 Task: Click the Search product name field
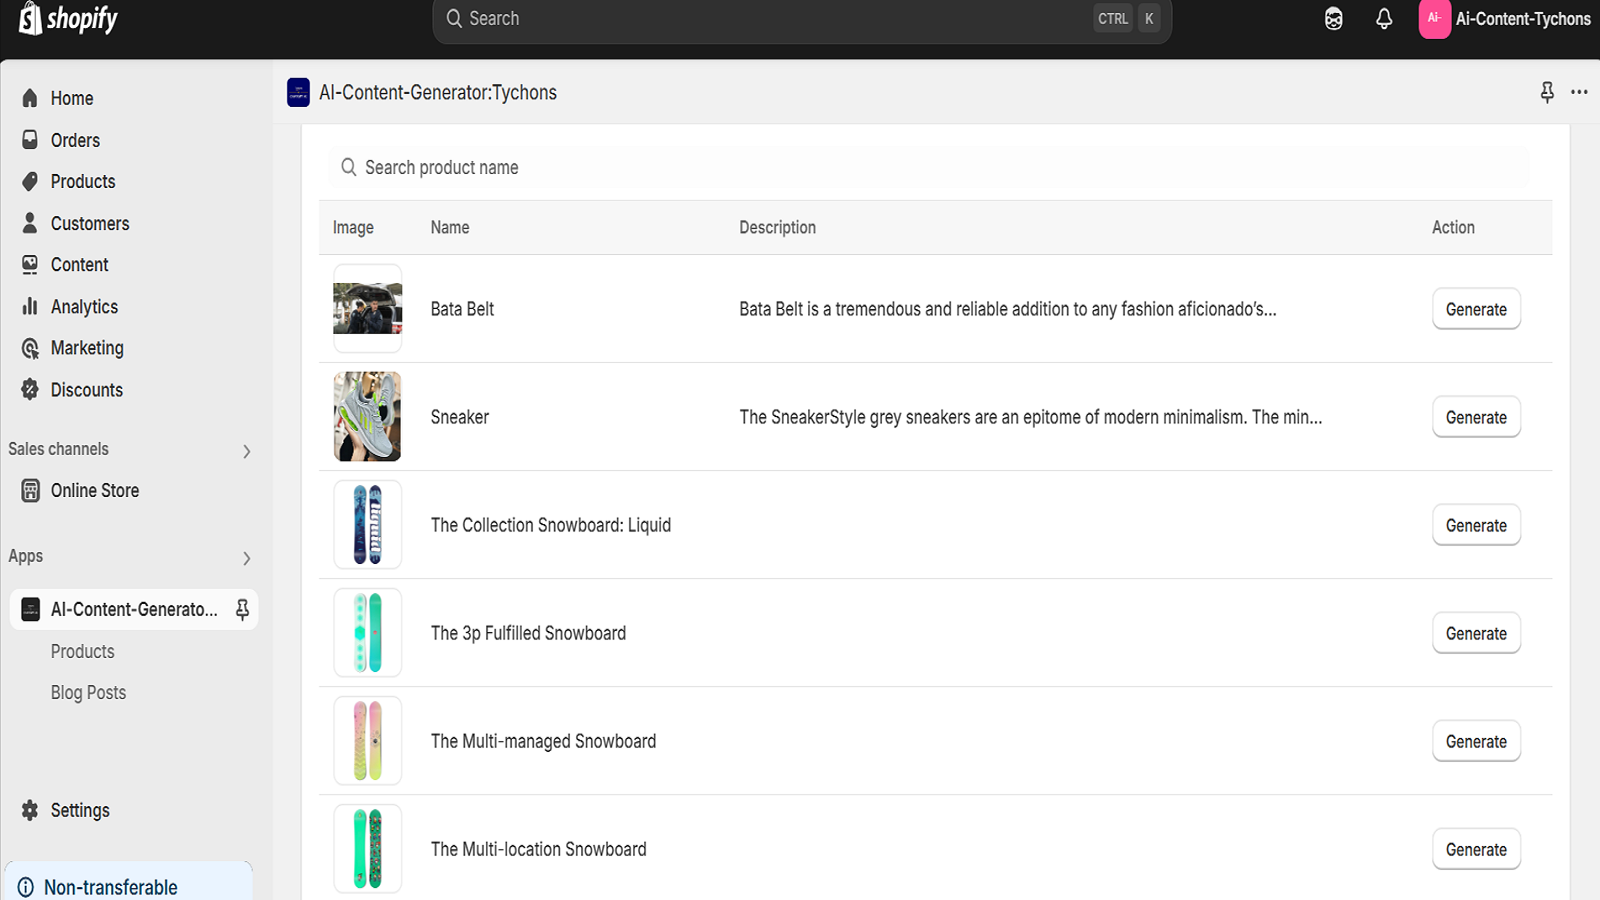[930, 167]
